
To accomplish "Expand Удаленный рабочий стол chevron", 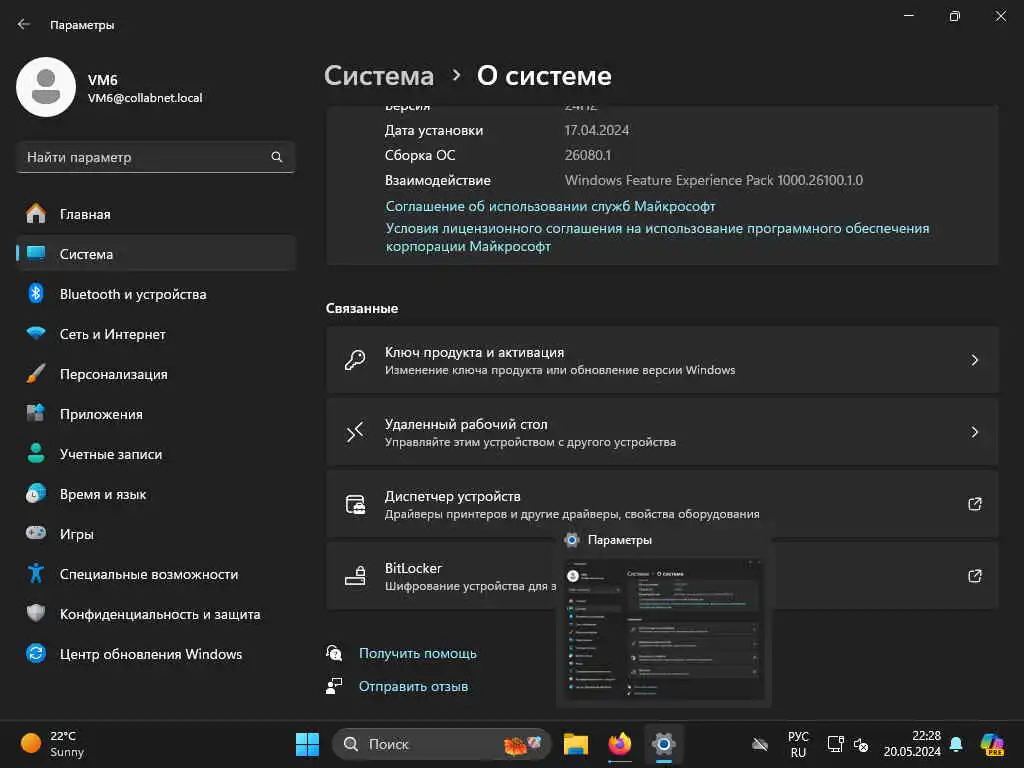I will click(974, 432).
